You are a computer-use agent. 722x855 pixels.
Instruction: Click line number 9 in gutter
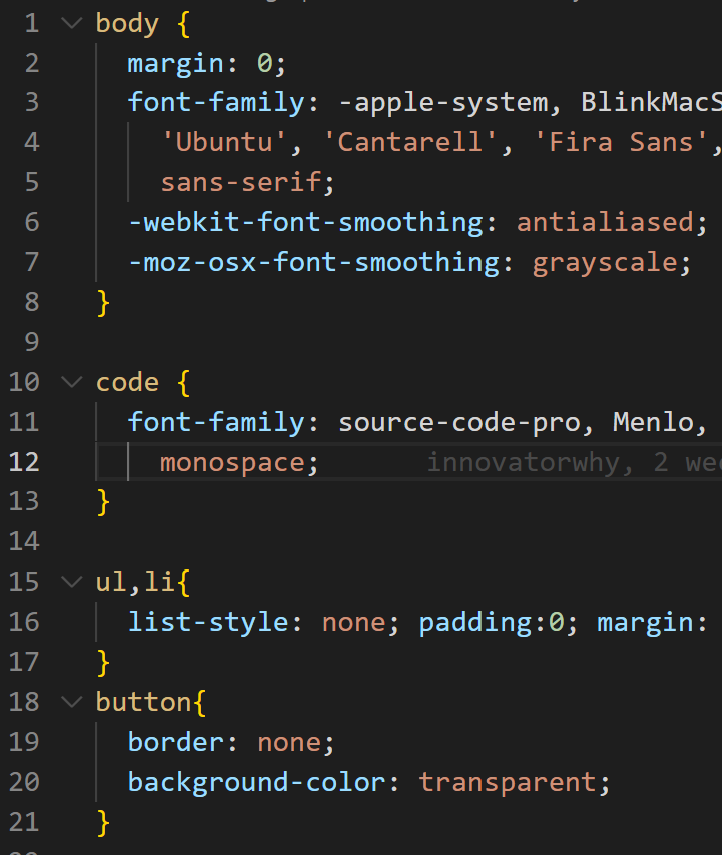[x=32, y=342]
